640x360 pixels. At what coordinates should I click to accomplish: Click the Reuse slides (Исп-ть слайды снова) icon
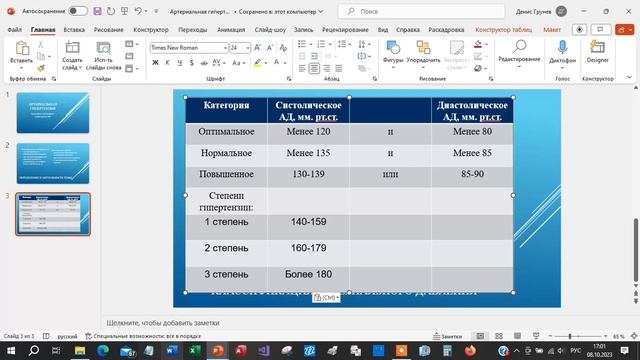point(103,48)
